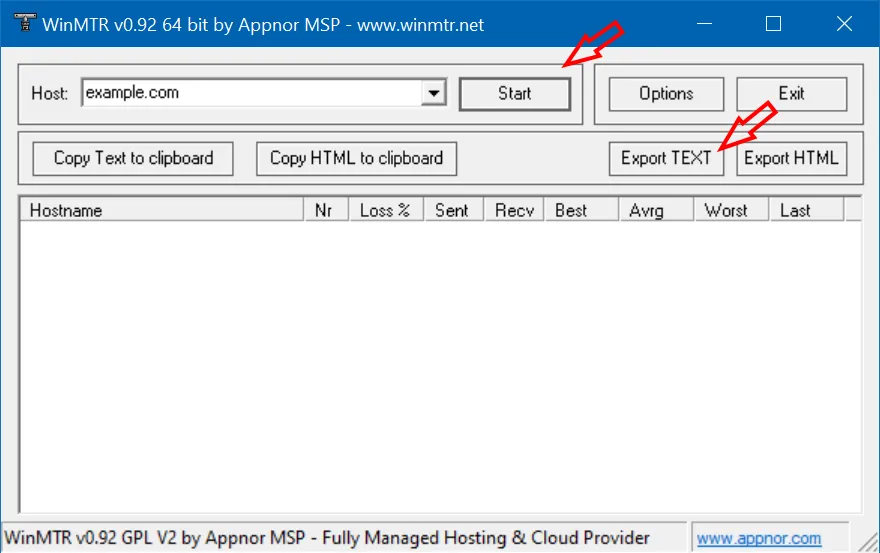Open the Options dialog
This screenshot has height=553, width=880.
click(x=666, y=94)
